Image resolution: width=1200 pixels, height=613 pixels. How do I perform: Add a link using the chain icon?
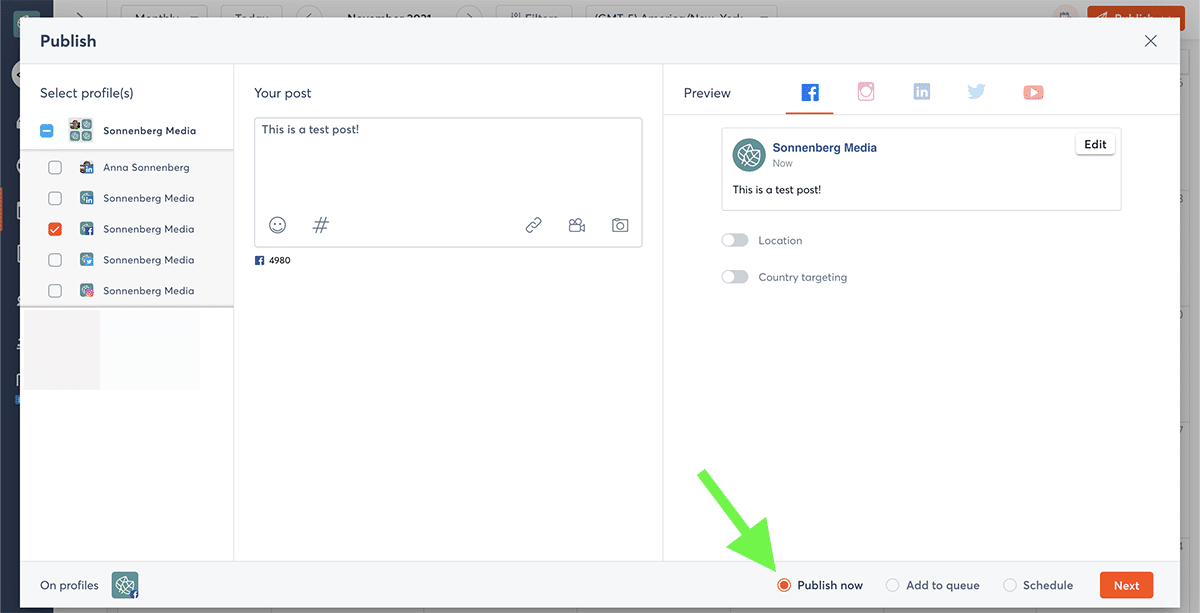point(534,226)
